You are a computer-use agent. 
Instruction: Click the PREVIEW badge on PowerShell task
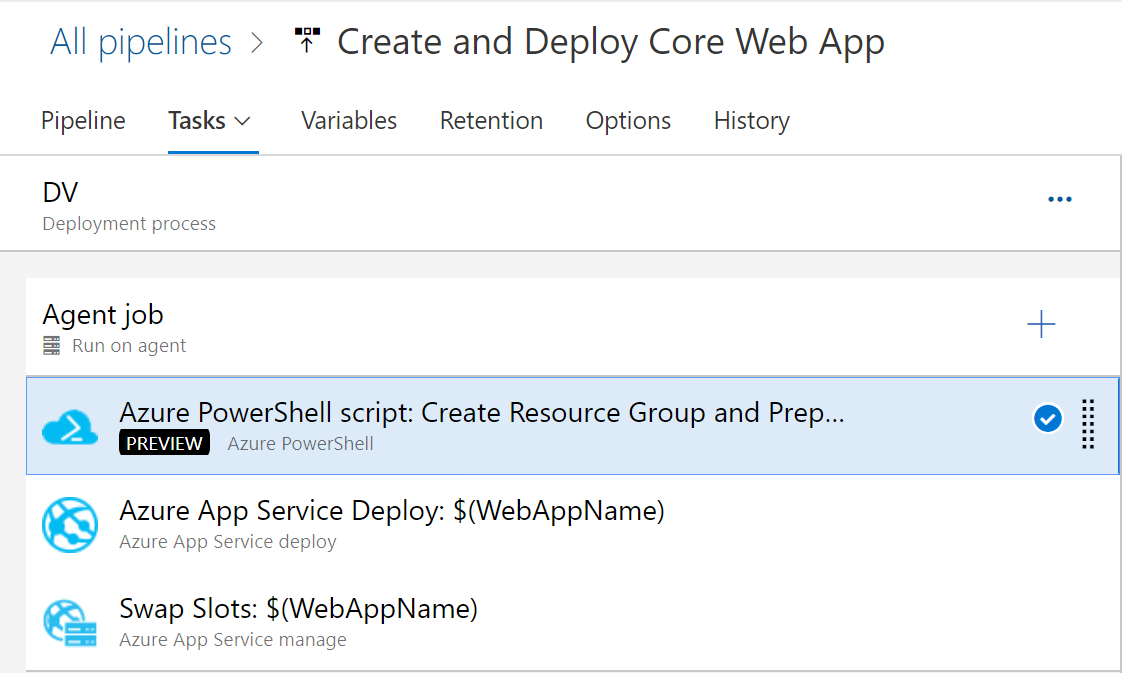[x=164, y=443]
